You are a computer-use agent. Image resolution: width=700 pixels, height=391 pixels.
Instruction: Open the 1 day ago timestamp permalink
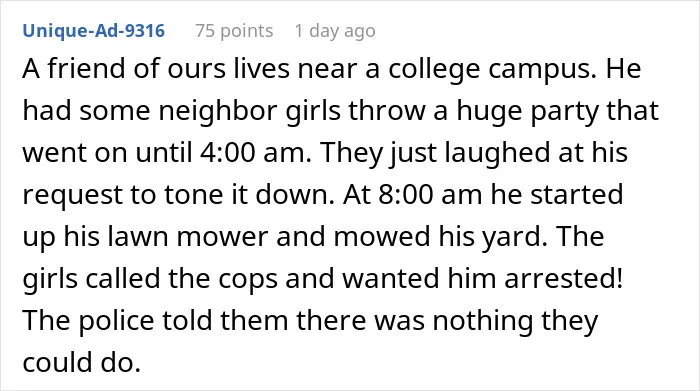tap(335, 31)
